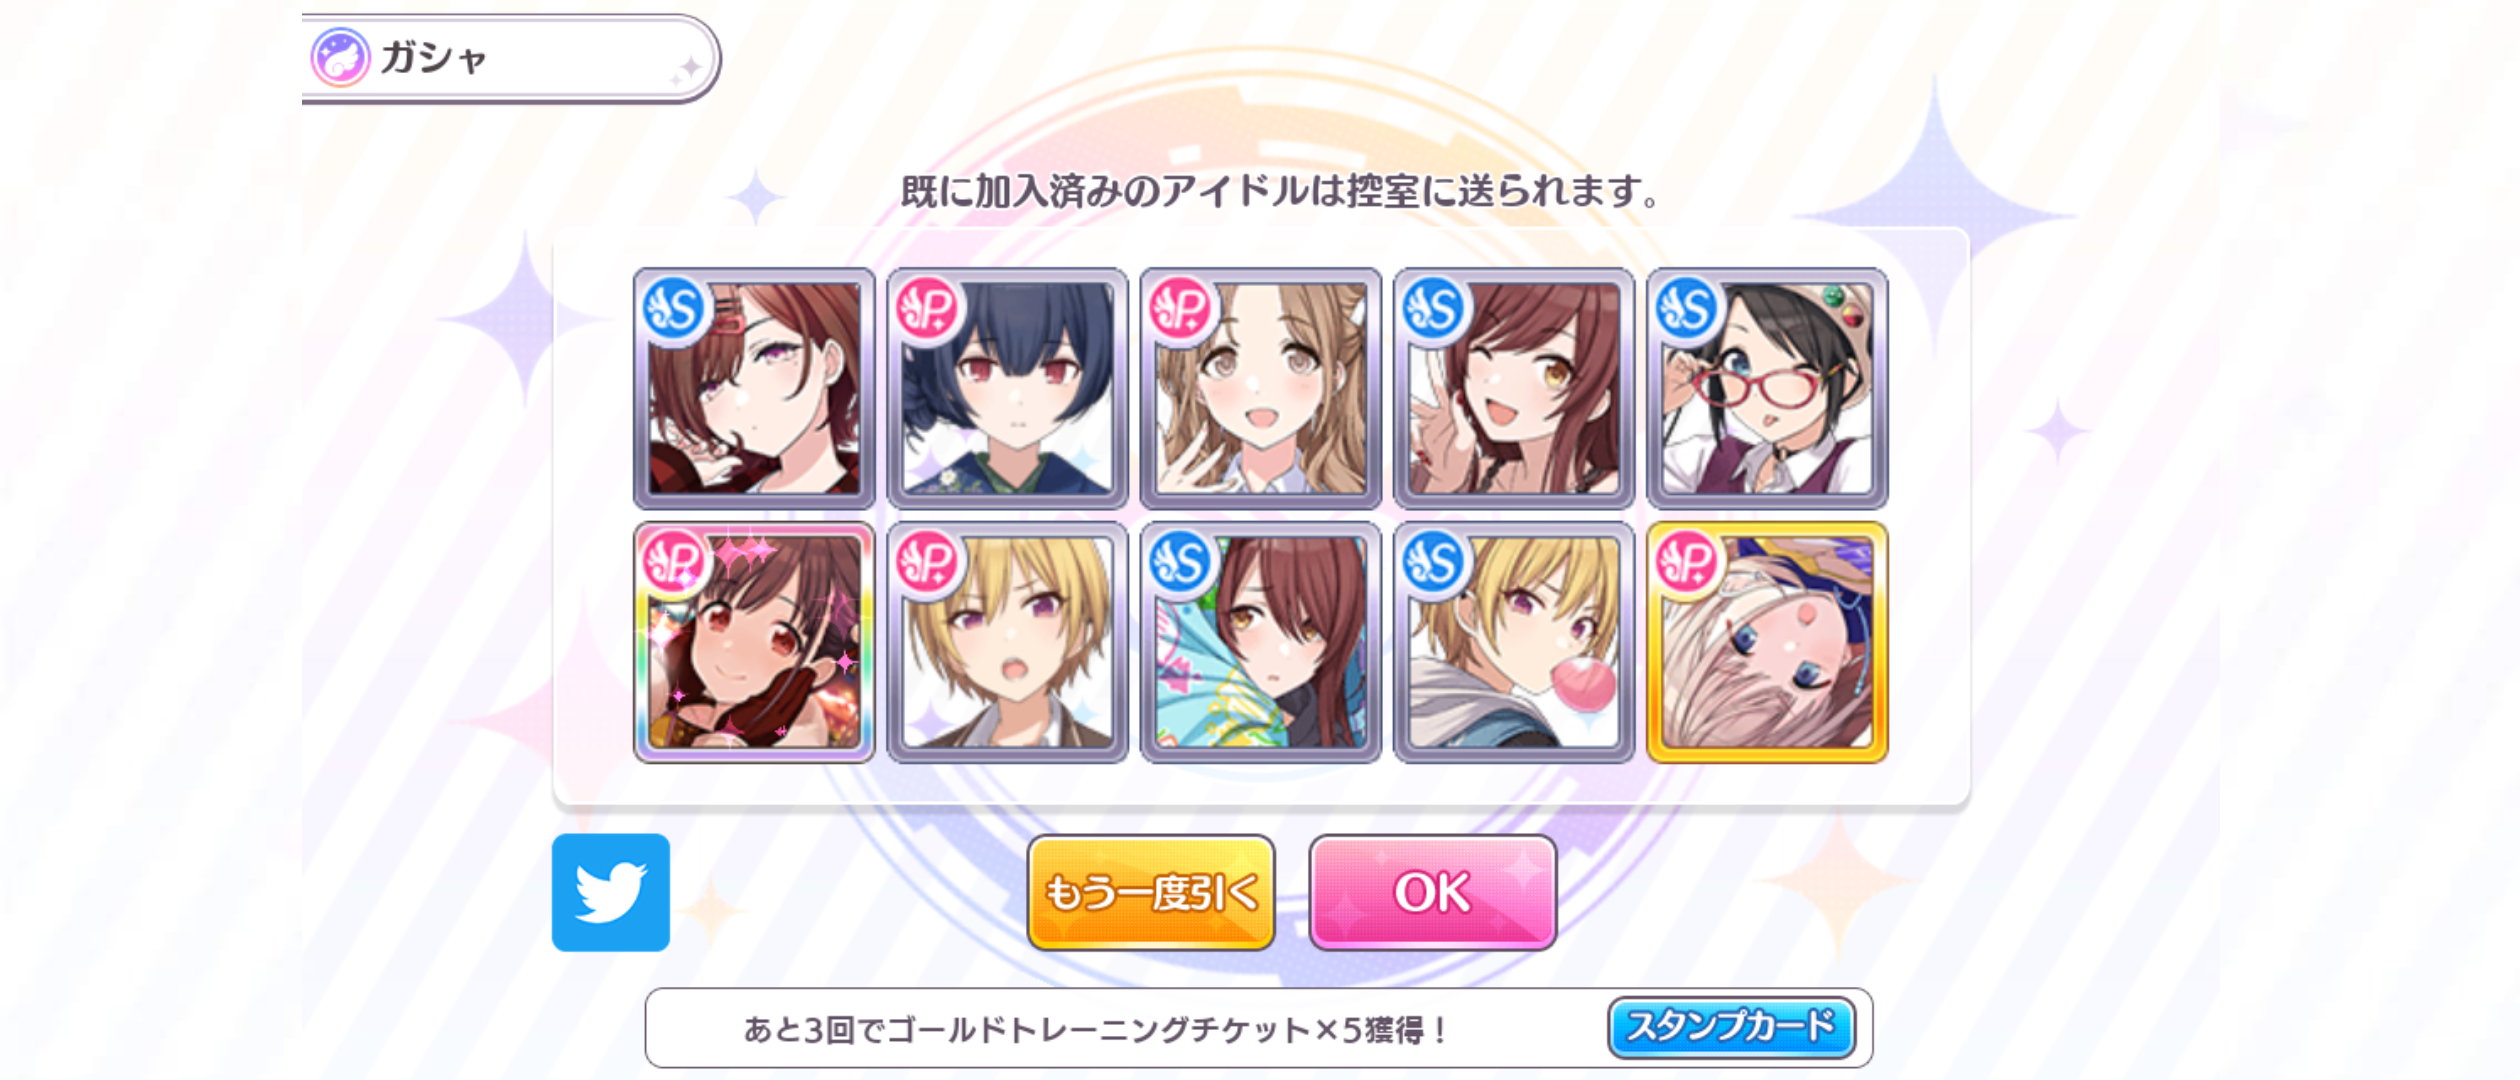Click the pink P badge on kimono card
Image resolution: width=2520 pixels, height=1080 pixels.
[x=927, y=309]
